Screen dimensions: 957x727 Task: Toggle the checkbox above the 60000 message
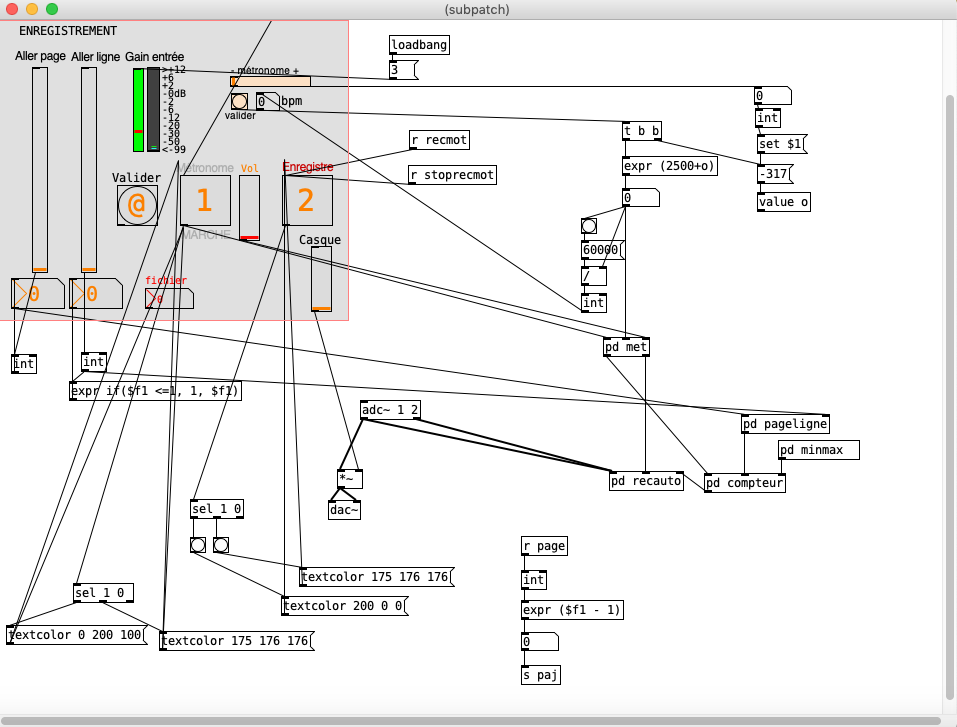coord(589,226)
